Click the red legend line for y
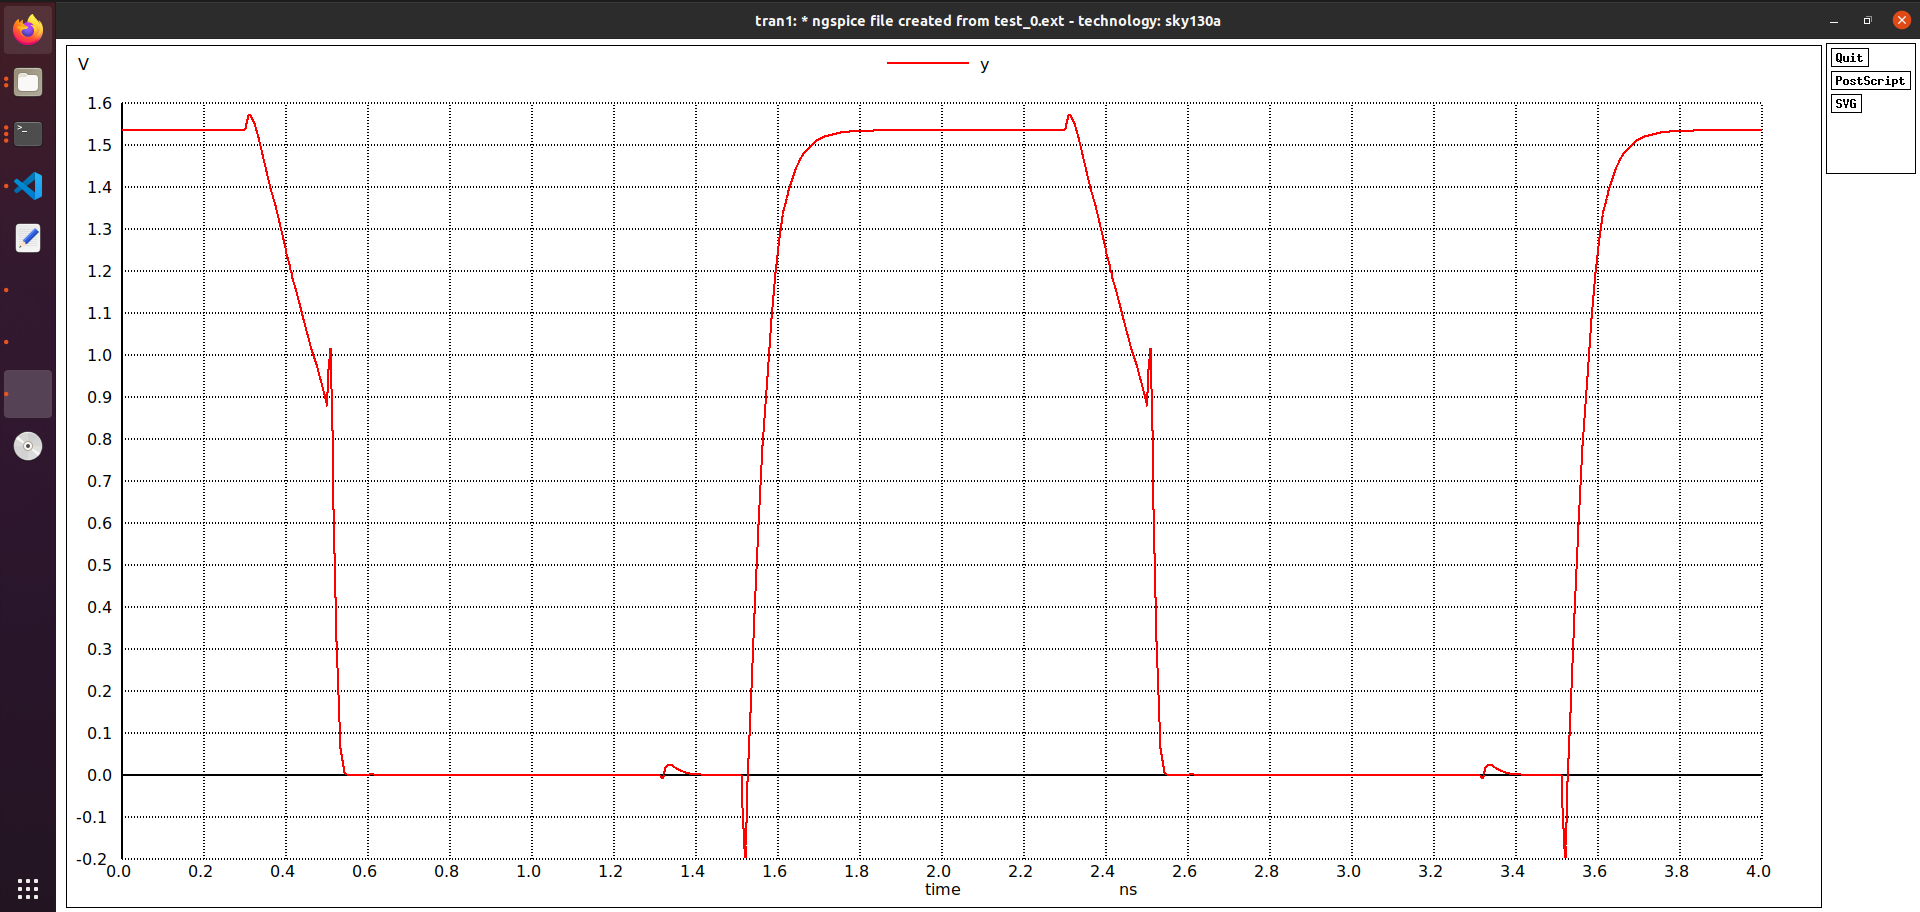This screenshot has height=912, width=1920. [x=928, y=64]
